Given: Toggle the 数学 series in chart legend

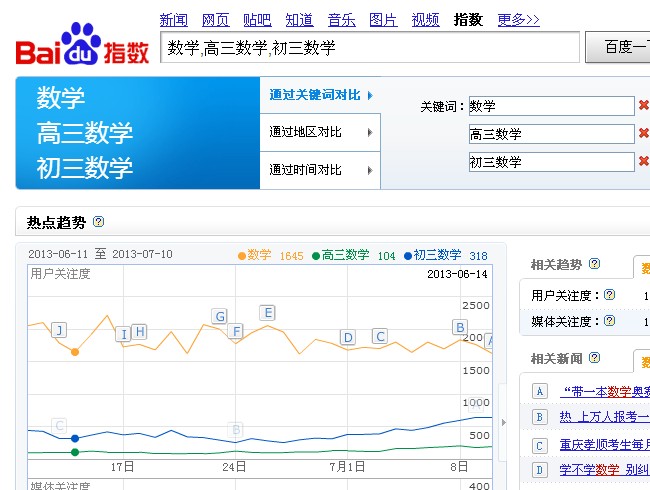Looking at the screenshot, I should coord(258,255).
